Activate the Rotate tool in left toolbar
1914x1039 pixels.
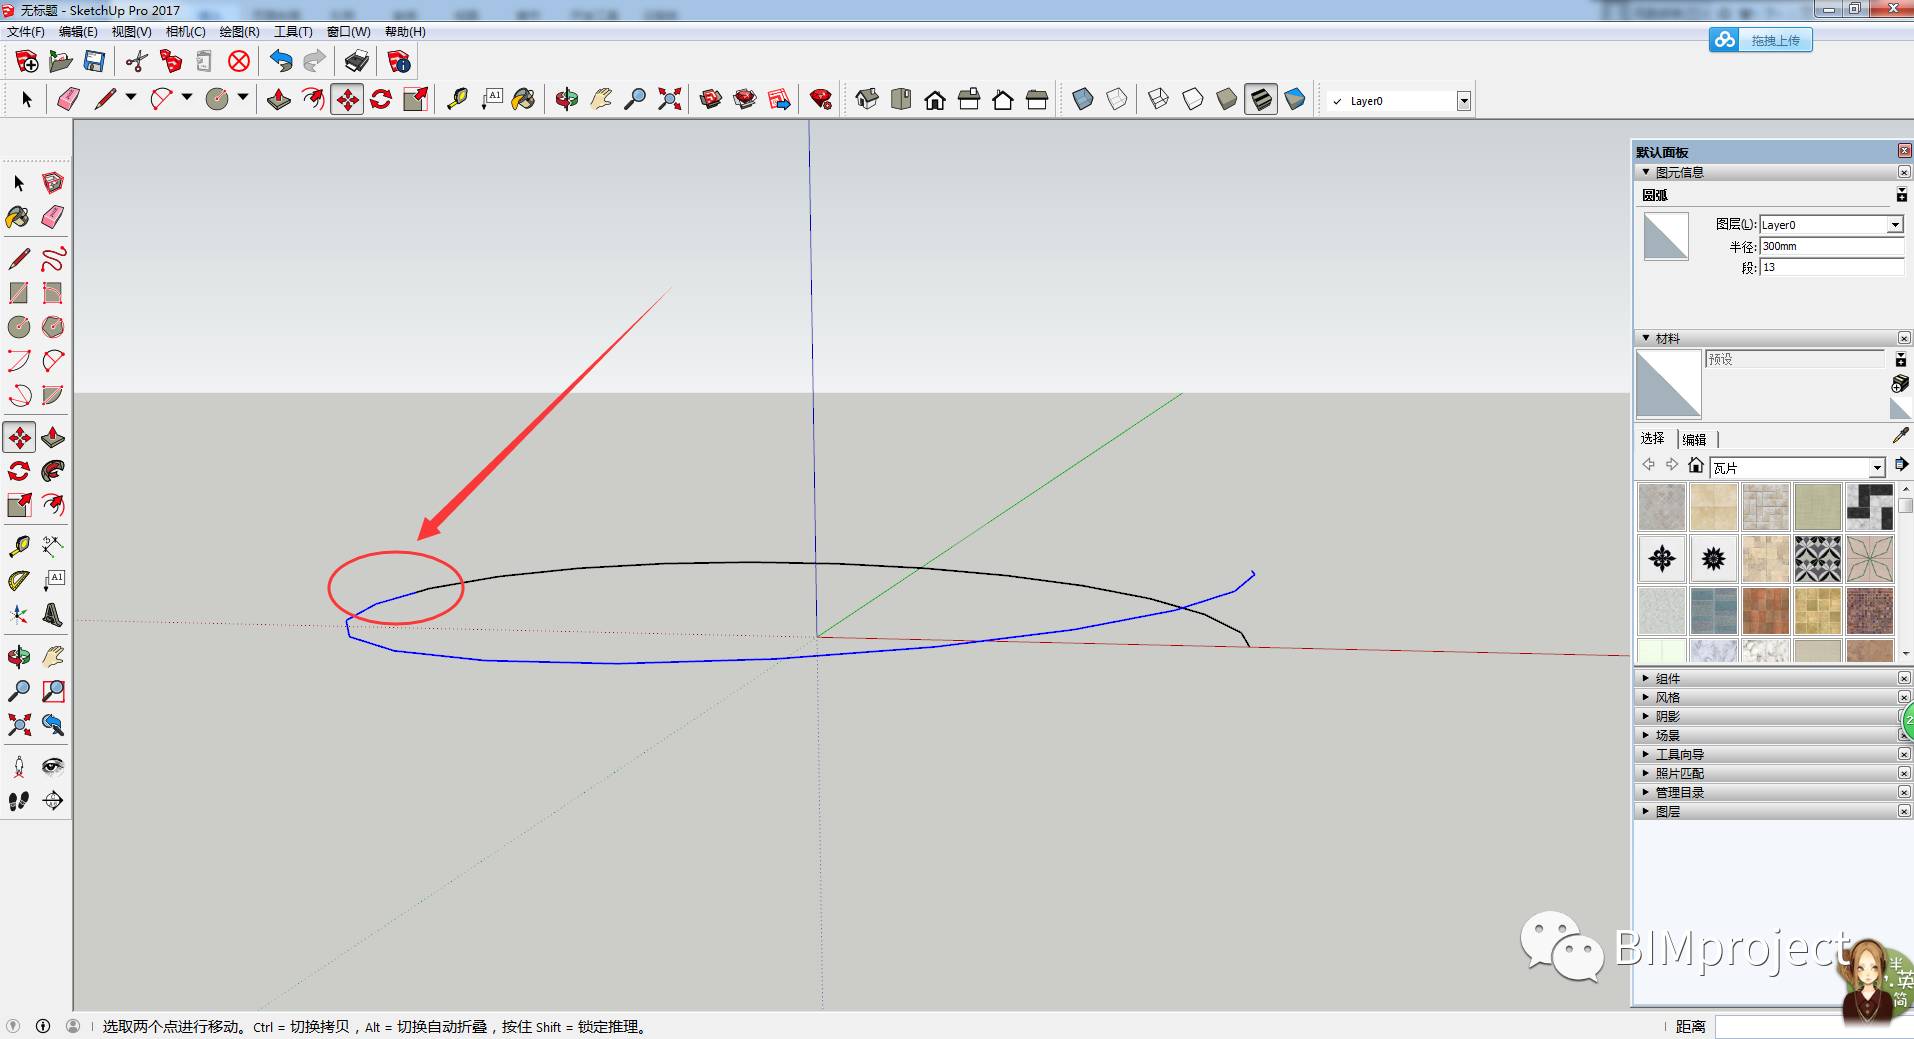(19, 471)
